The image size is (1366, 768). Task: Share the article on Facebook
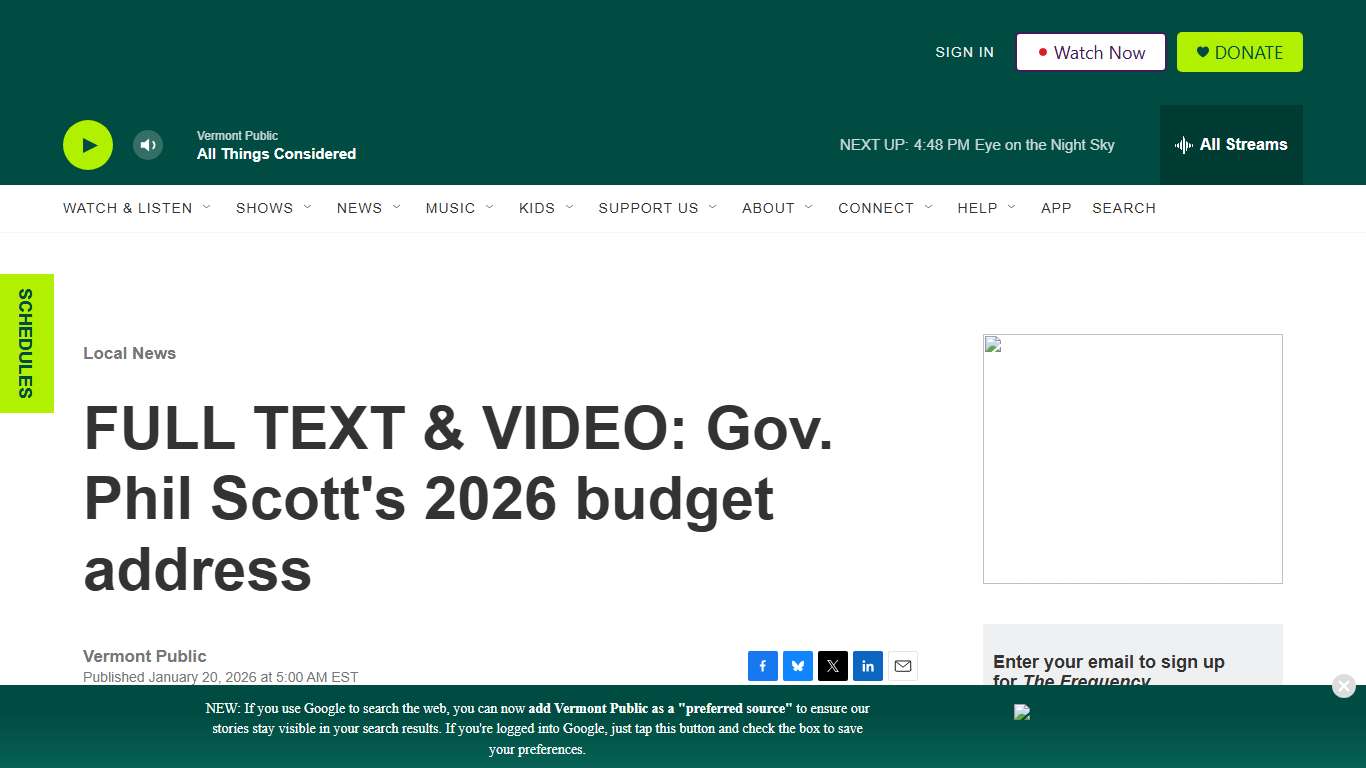point(763,666)
